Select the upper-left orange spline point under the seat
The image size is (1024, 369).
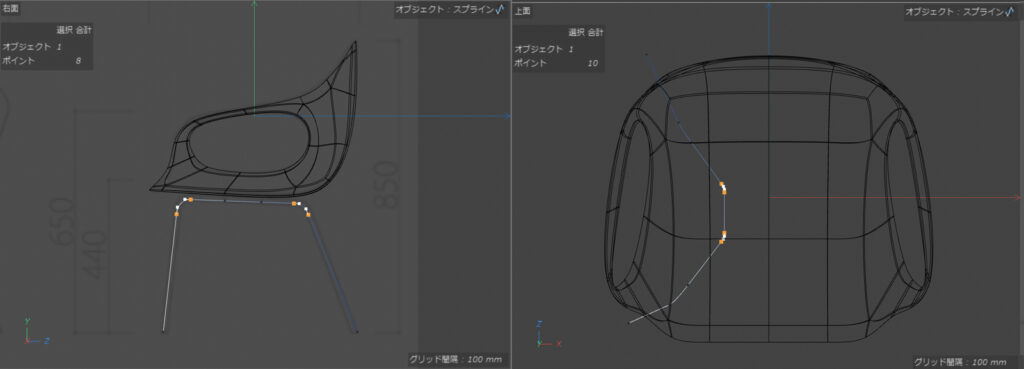pyautogui.click(x=190, y=199)
